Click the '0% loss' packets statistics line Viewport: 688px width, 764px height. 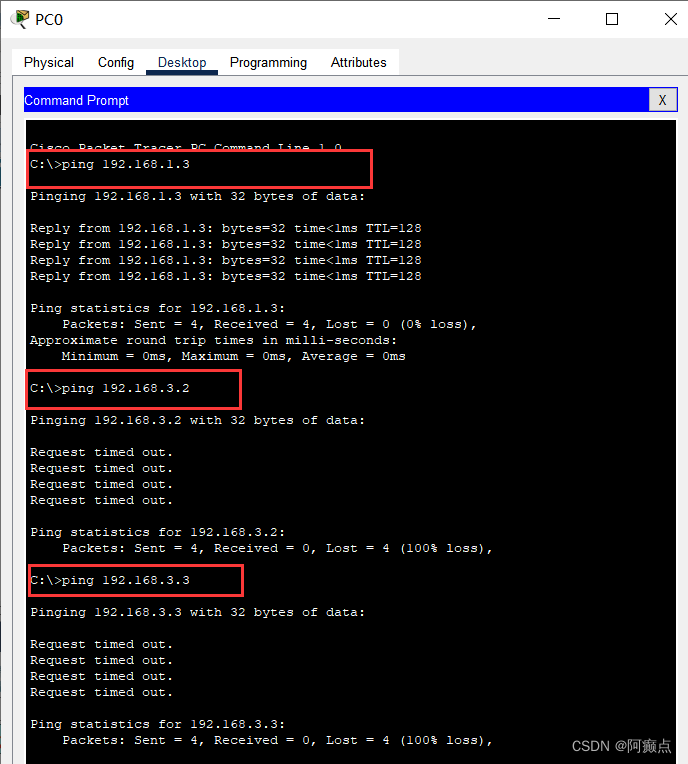(x=269, y=325)
